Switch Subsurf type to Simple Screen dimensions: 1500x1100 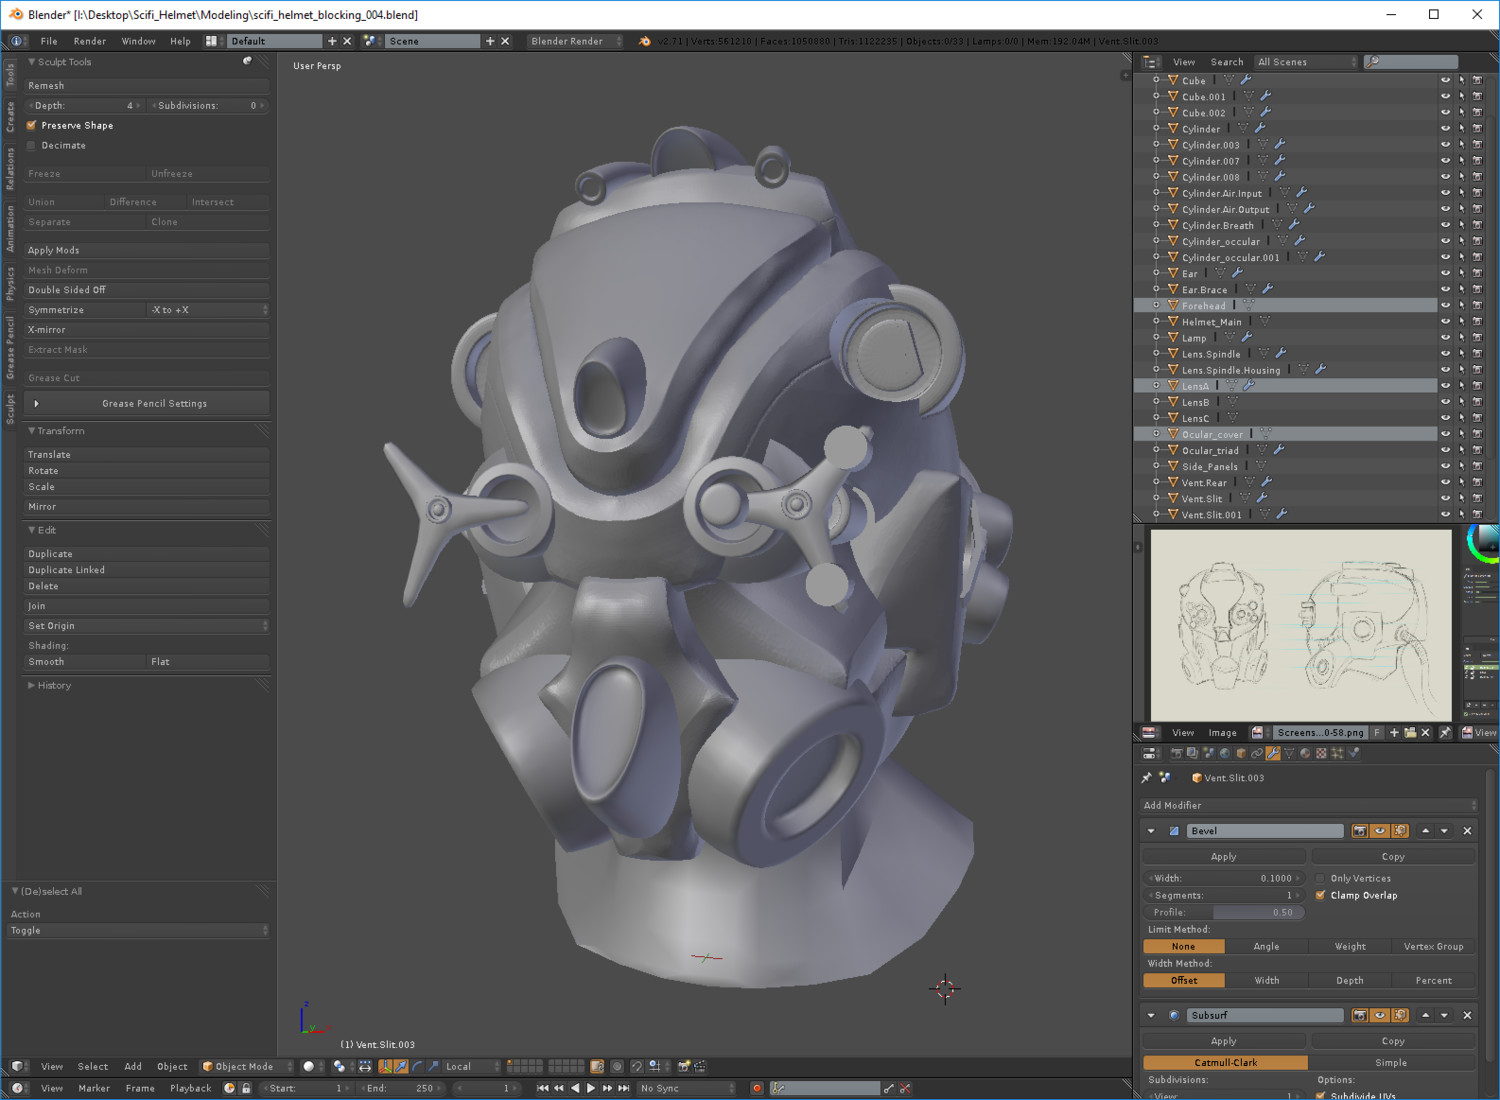[x=1391, y=1062]
